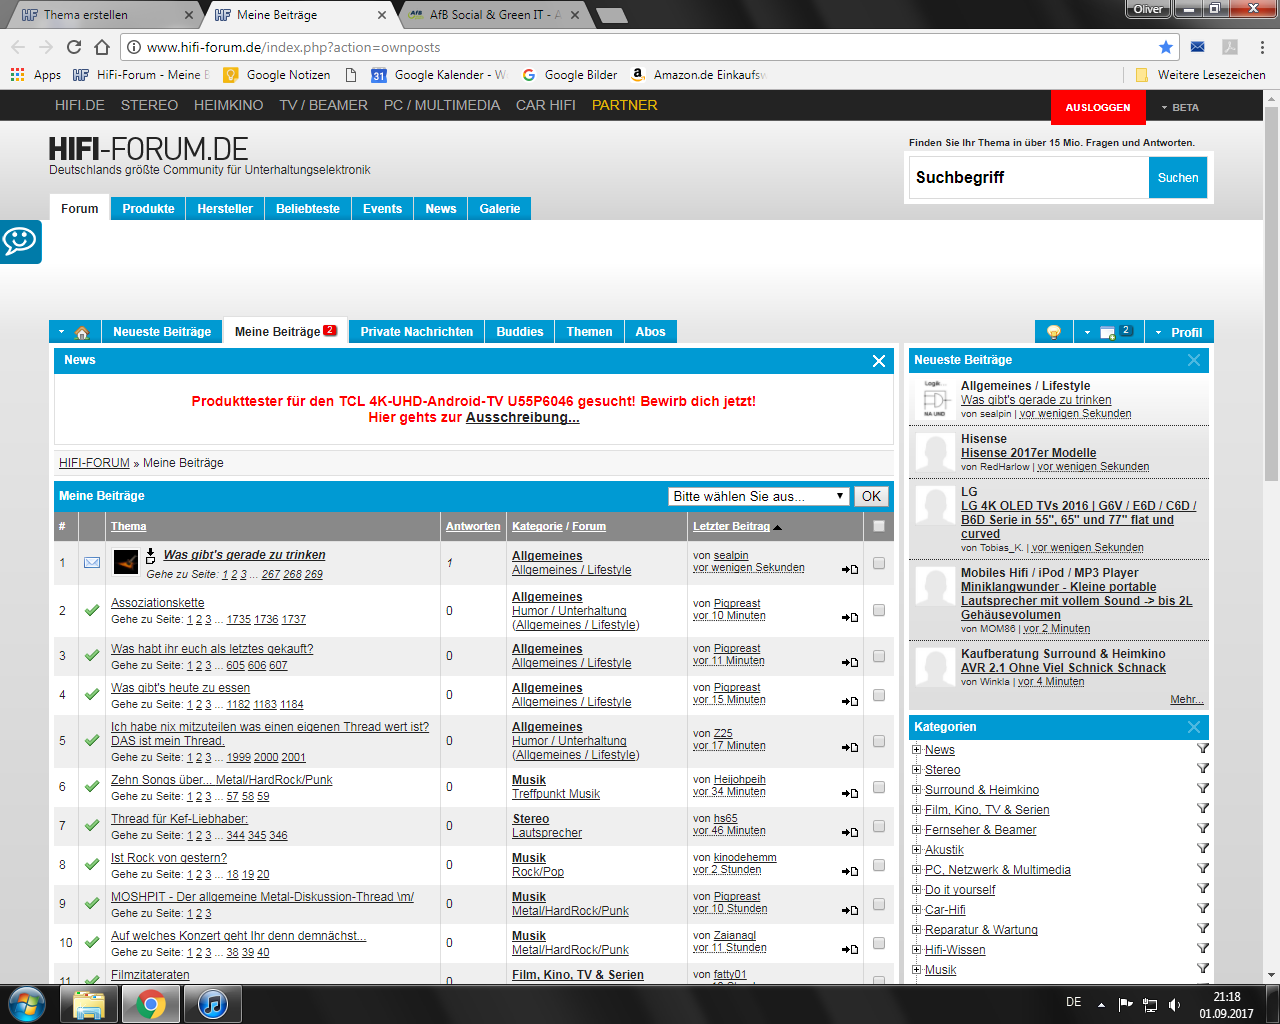Sort the table by Antworten column
This screenshot has width=1280, height=1024.
point(473,526)
